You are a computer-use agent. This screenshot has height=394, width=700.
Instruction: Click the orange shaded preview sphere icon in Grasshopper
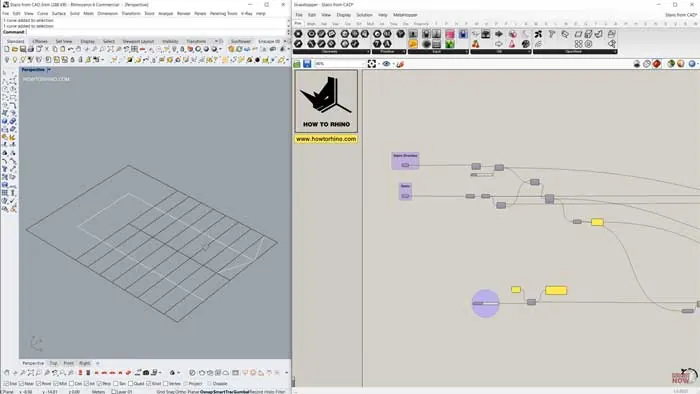pos(680,64)
